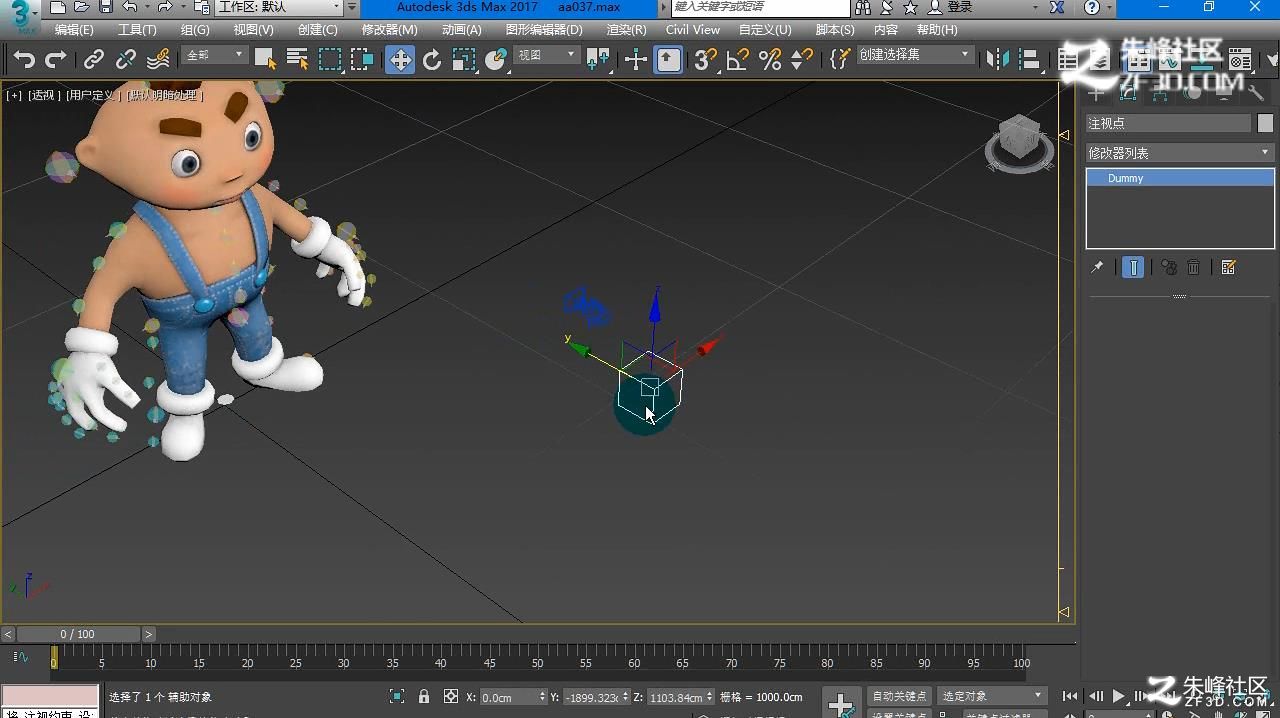Viewport: 1280px width, 718px height.
Task: Open the selection filter dropdown 全部
Action: pos(215,55)
